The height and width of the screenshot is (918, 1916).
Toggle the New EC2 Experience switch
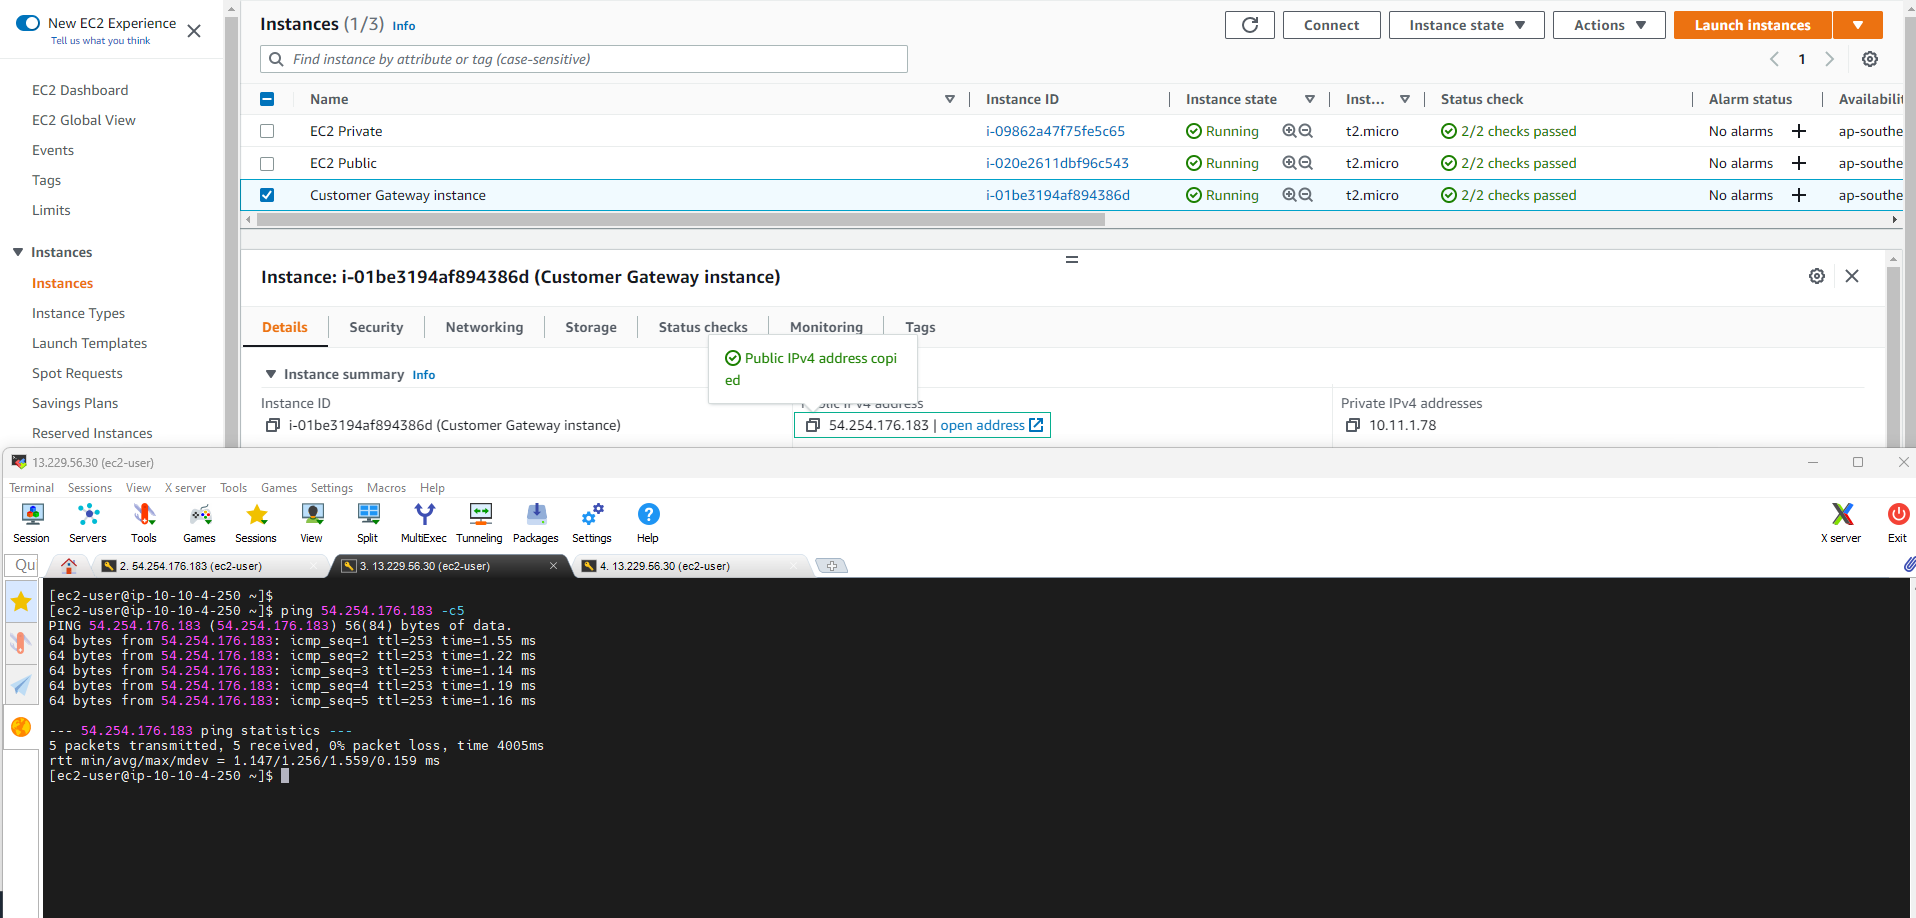click(x=28, y=23)
